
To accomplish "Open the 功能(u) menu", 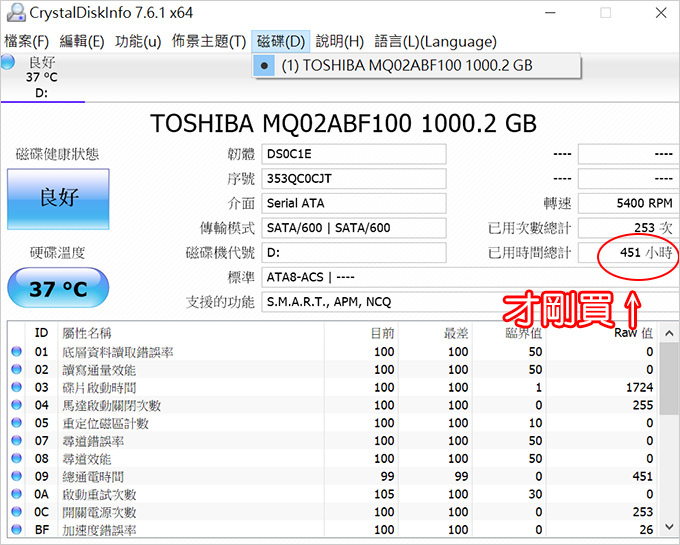I will 138,42.
